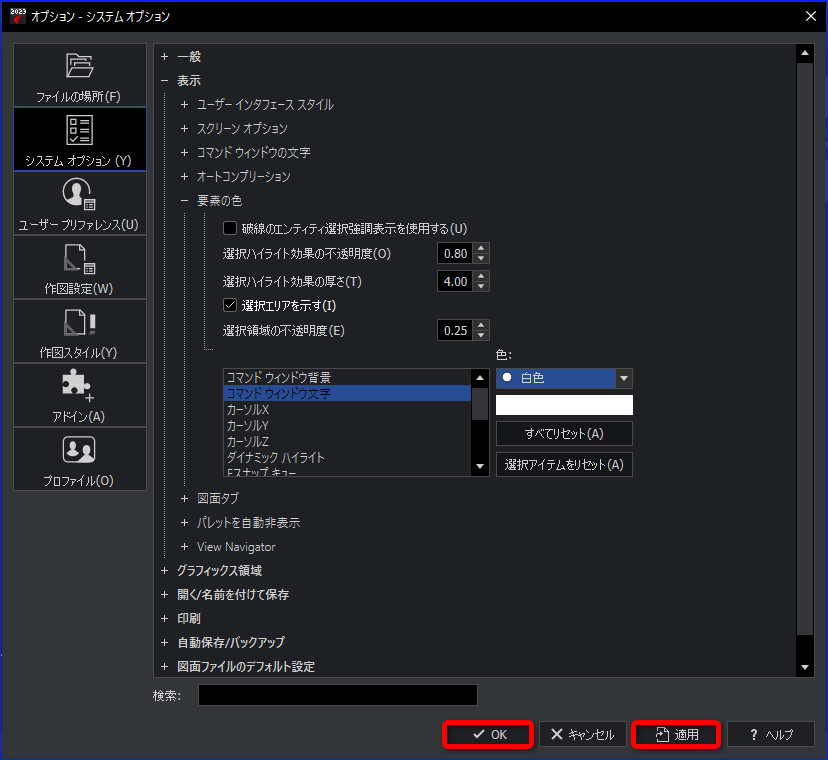The width and height of the screenshot is (828, 760).
Task: Increase 選択ハイライト効果の不透明度 value with up arrow
Action: [x=481, y=248]
